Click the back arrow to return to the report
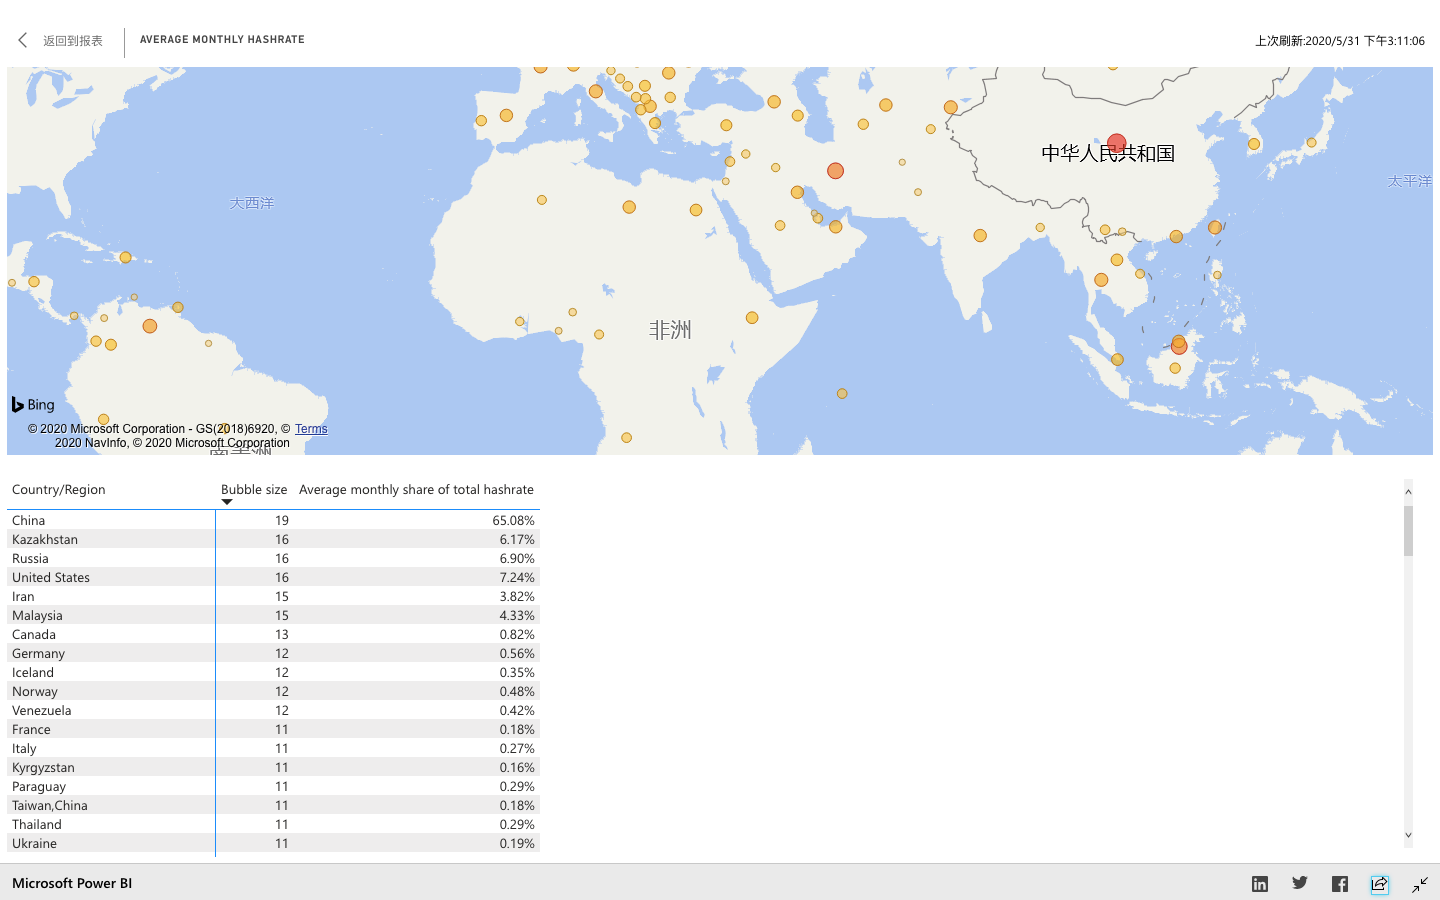Screen dimensions: 1440x900 pos(22,40)
